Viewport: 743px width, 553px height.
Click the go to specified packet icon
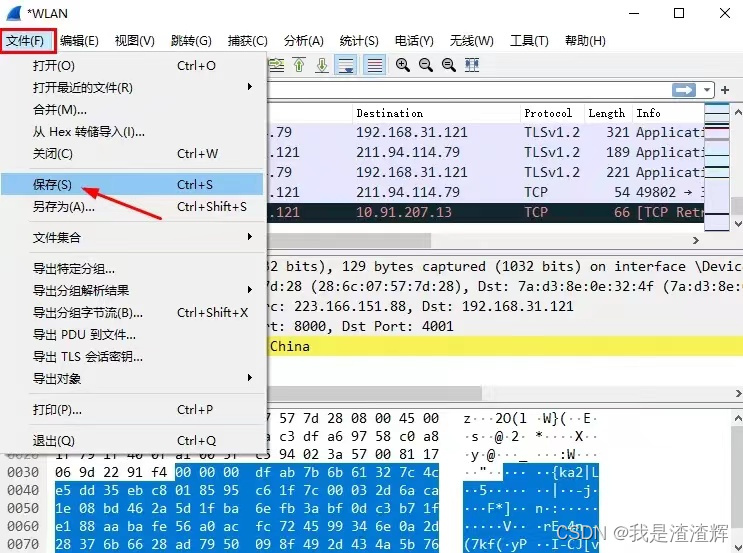coord(276,65)
